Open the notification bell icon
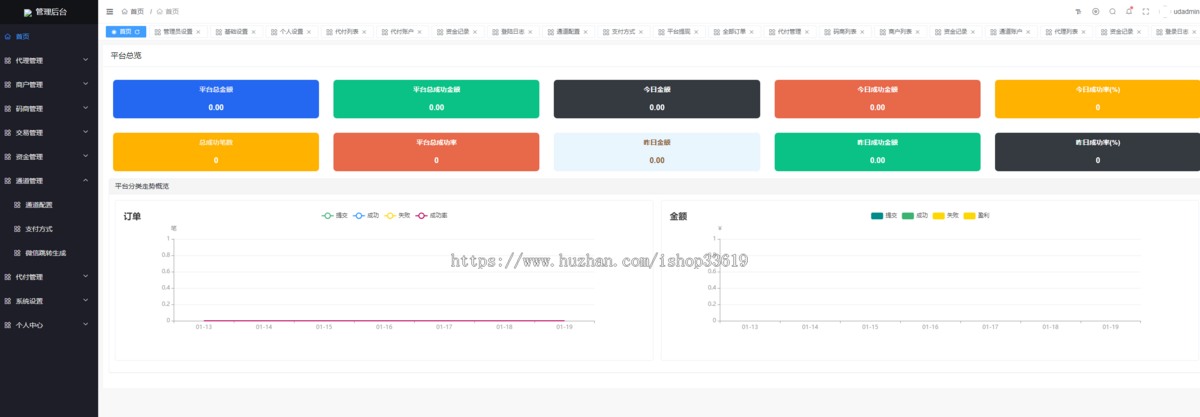Image resolution: width=1200 pixels, height=417 pixels. point(1129,11)
